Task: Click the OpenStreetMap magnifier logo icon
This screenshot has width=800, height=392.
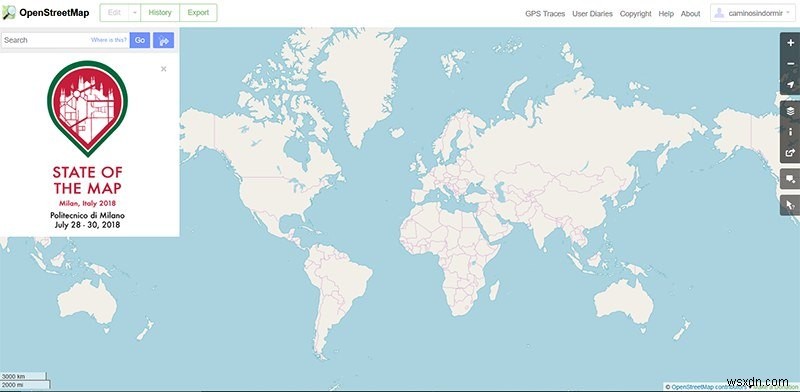Action: click(x=9, y=13)
